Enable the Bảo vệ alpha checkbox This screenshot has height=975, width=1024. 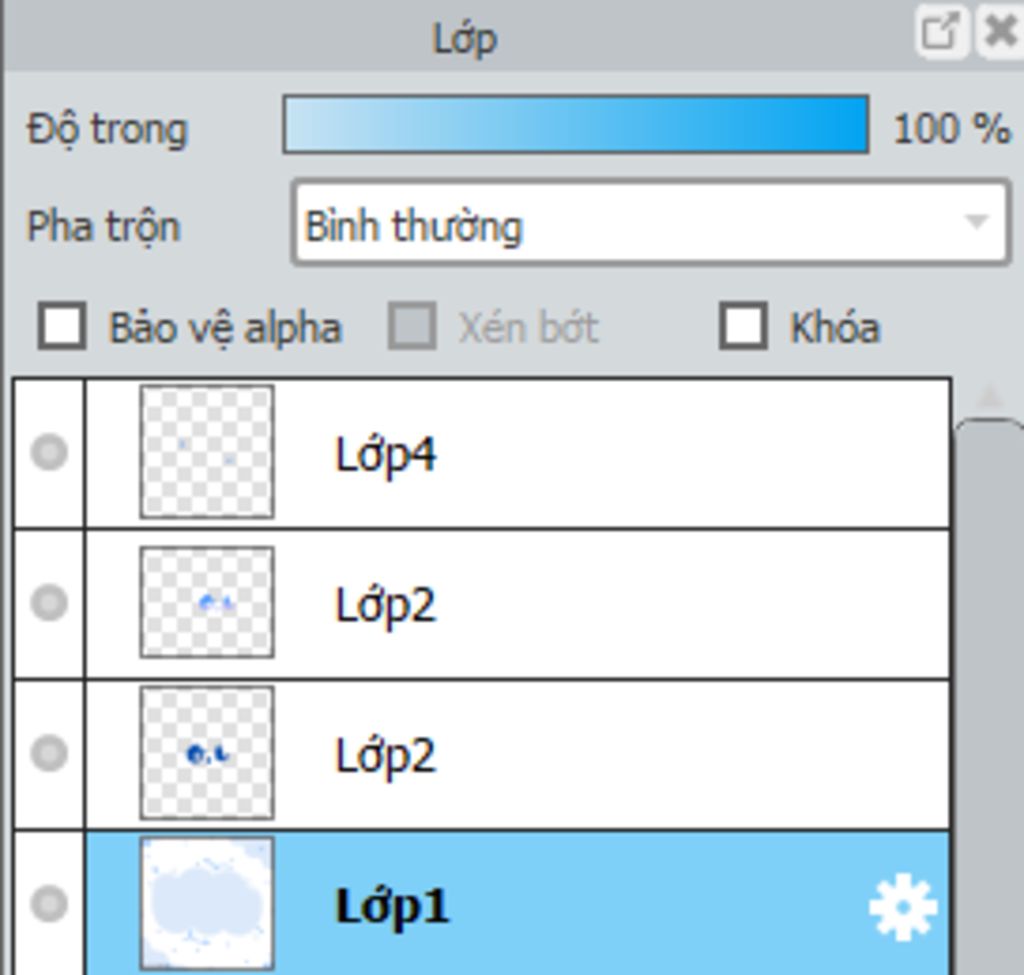pos(61,325)
